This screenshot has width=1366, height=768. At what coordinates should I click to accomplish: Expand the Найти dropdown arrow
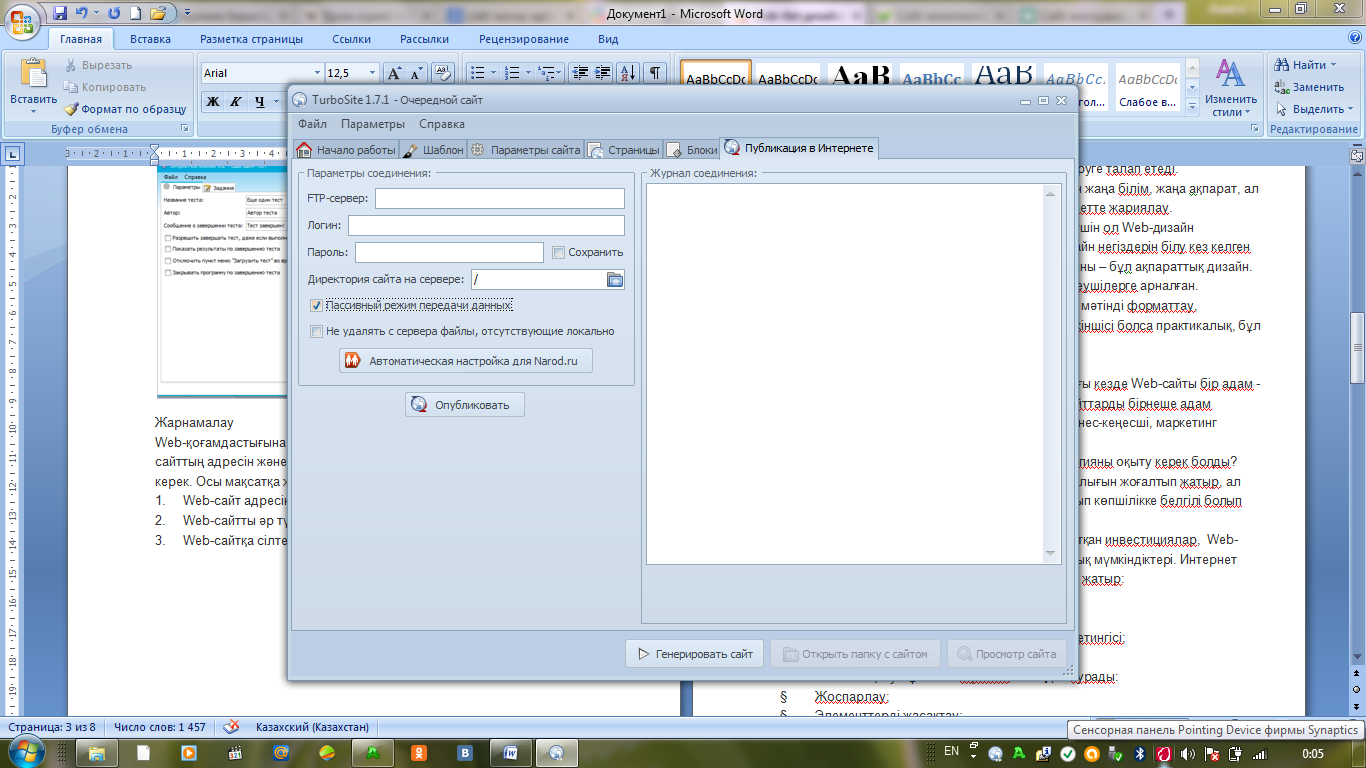click(x=1334, y=65)
